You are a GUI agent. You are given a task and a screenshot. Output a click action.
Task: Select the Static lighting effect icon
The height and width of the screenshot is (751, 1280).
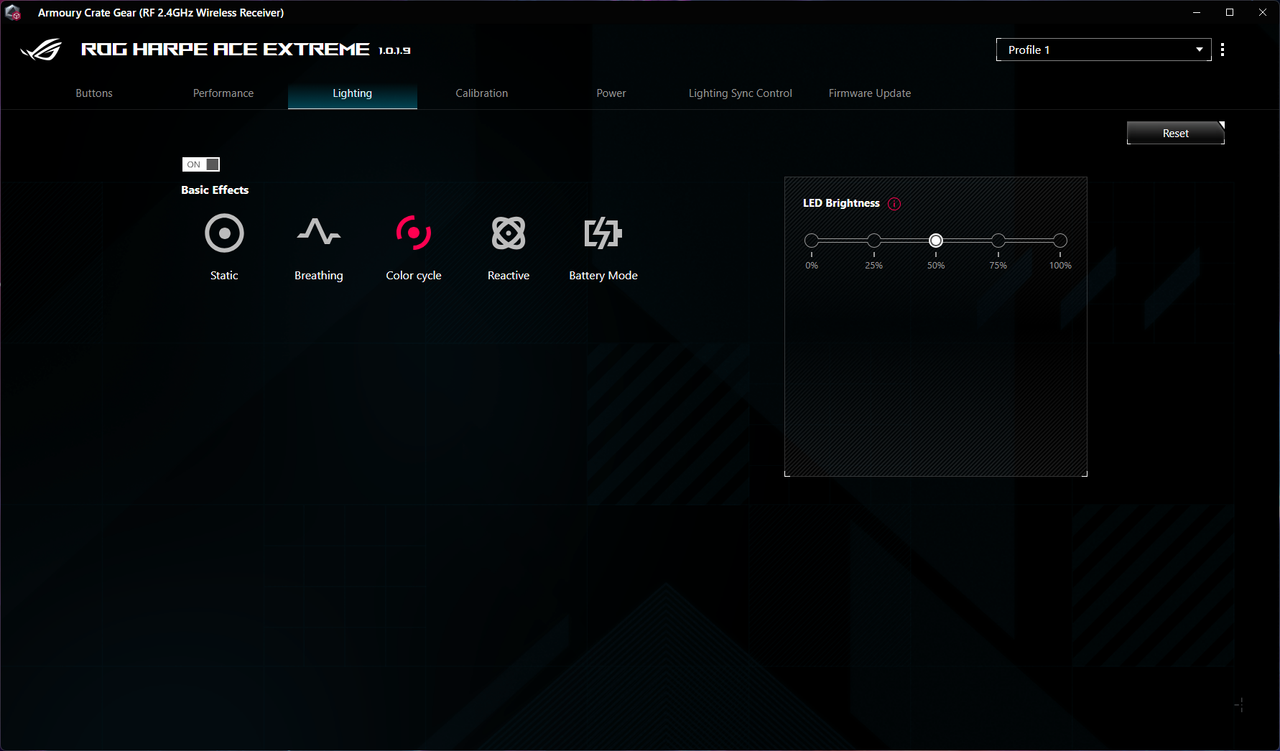pyautogui.click(x=224, y=233)
